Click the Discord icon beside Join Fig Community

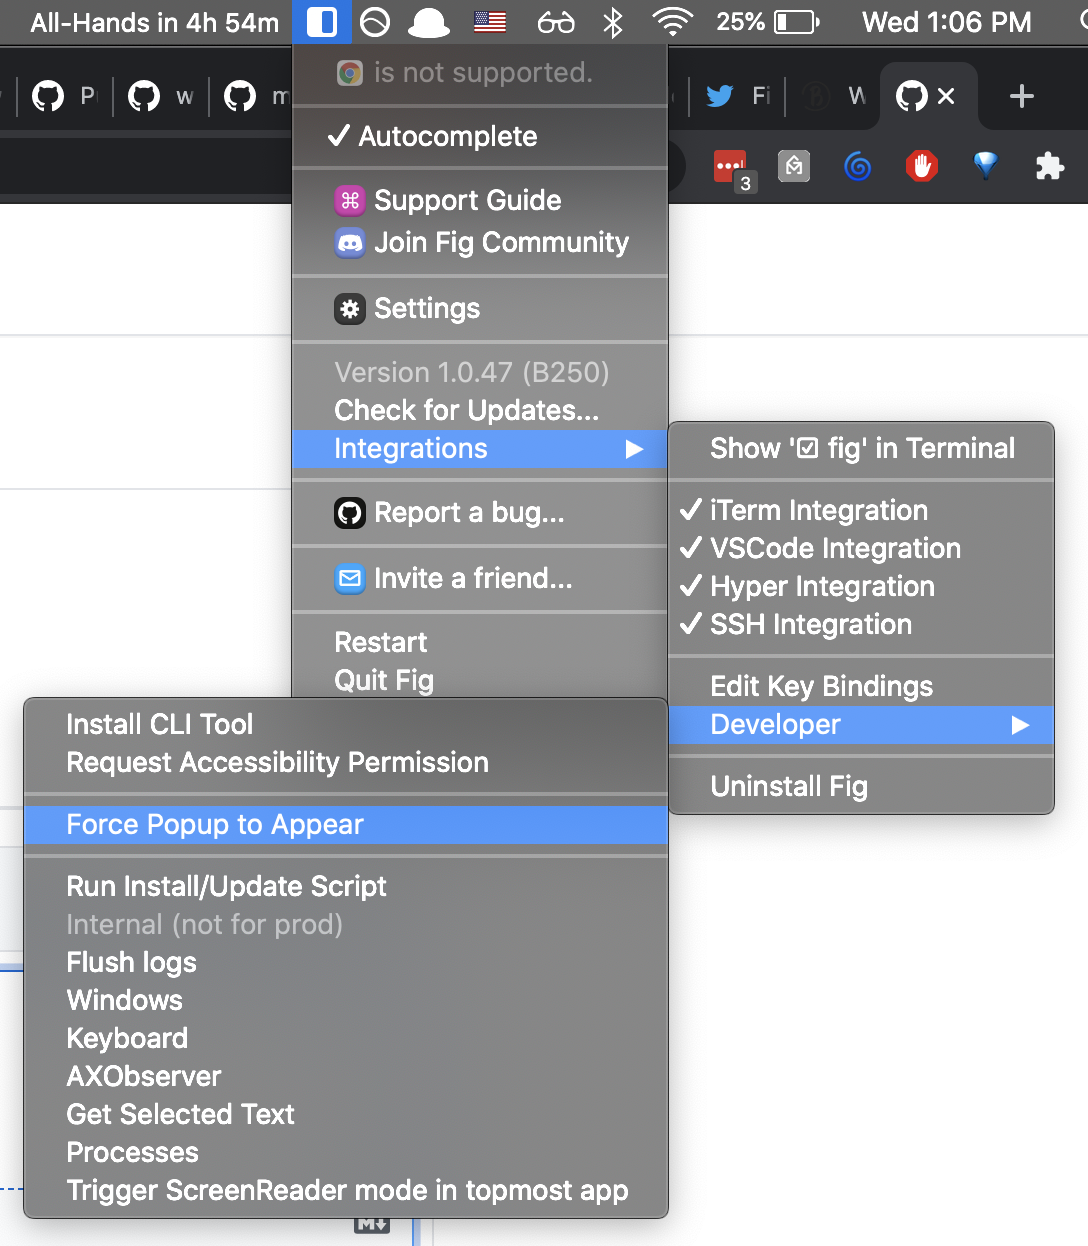pyautogui.click(x=349, y=243)
